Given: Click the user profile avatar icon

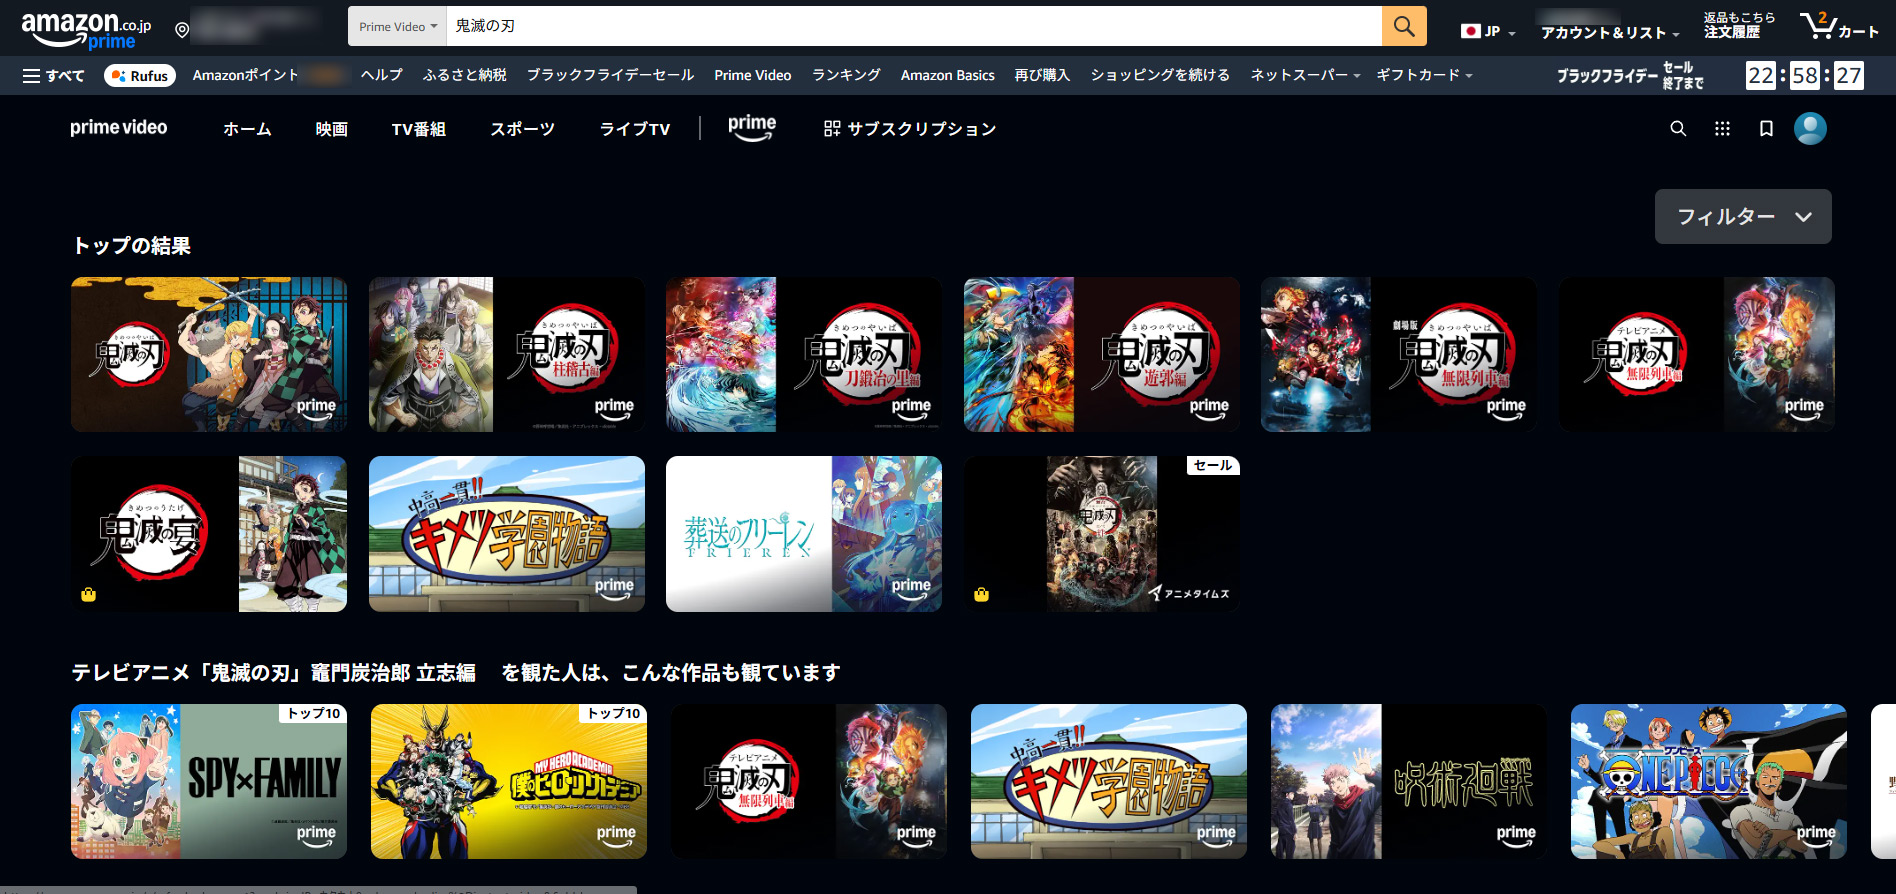Looking at the screenshot, I should tap(1810, 129).
